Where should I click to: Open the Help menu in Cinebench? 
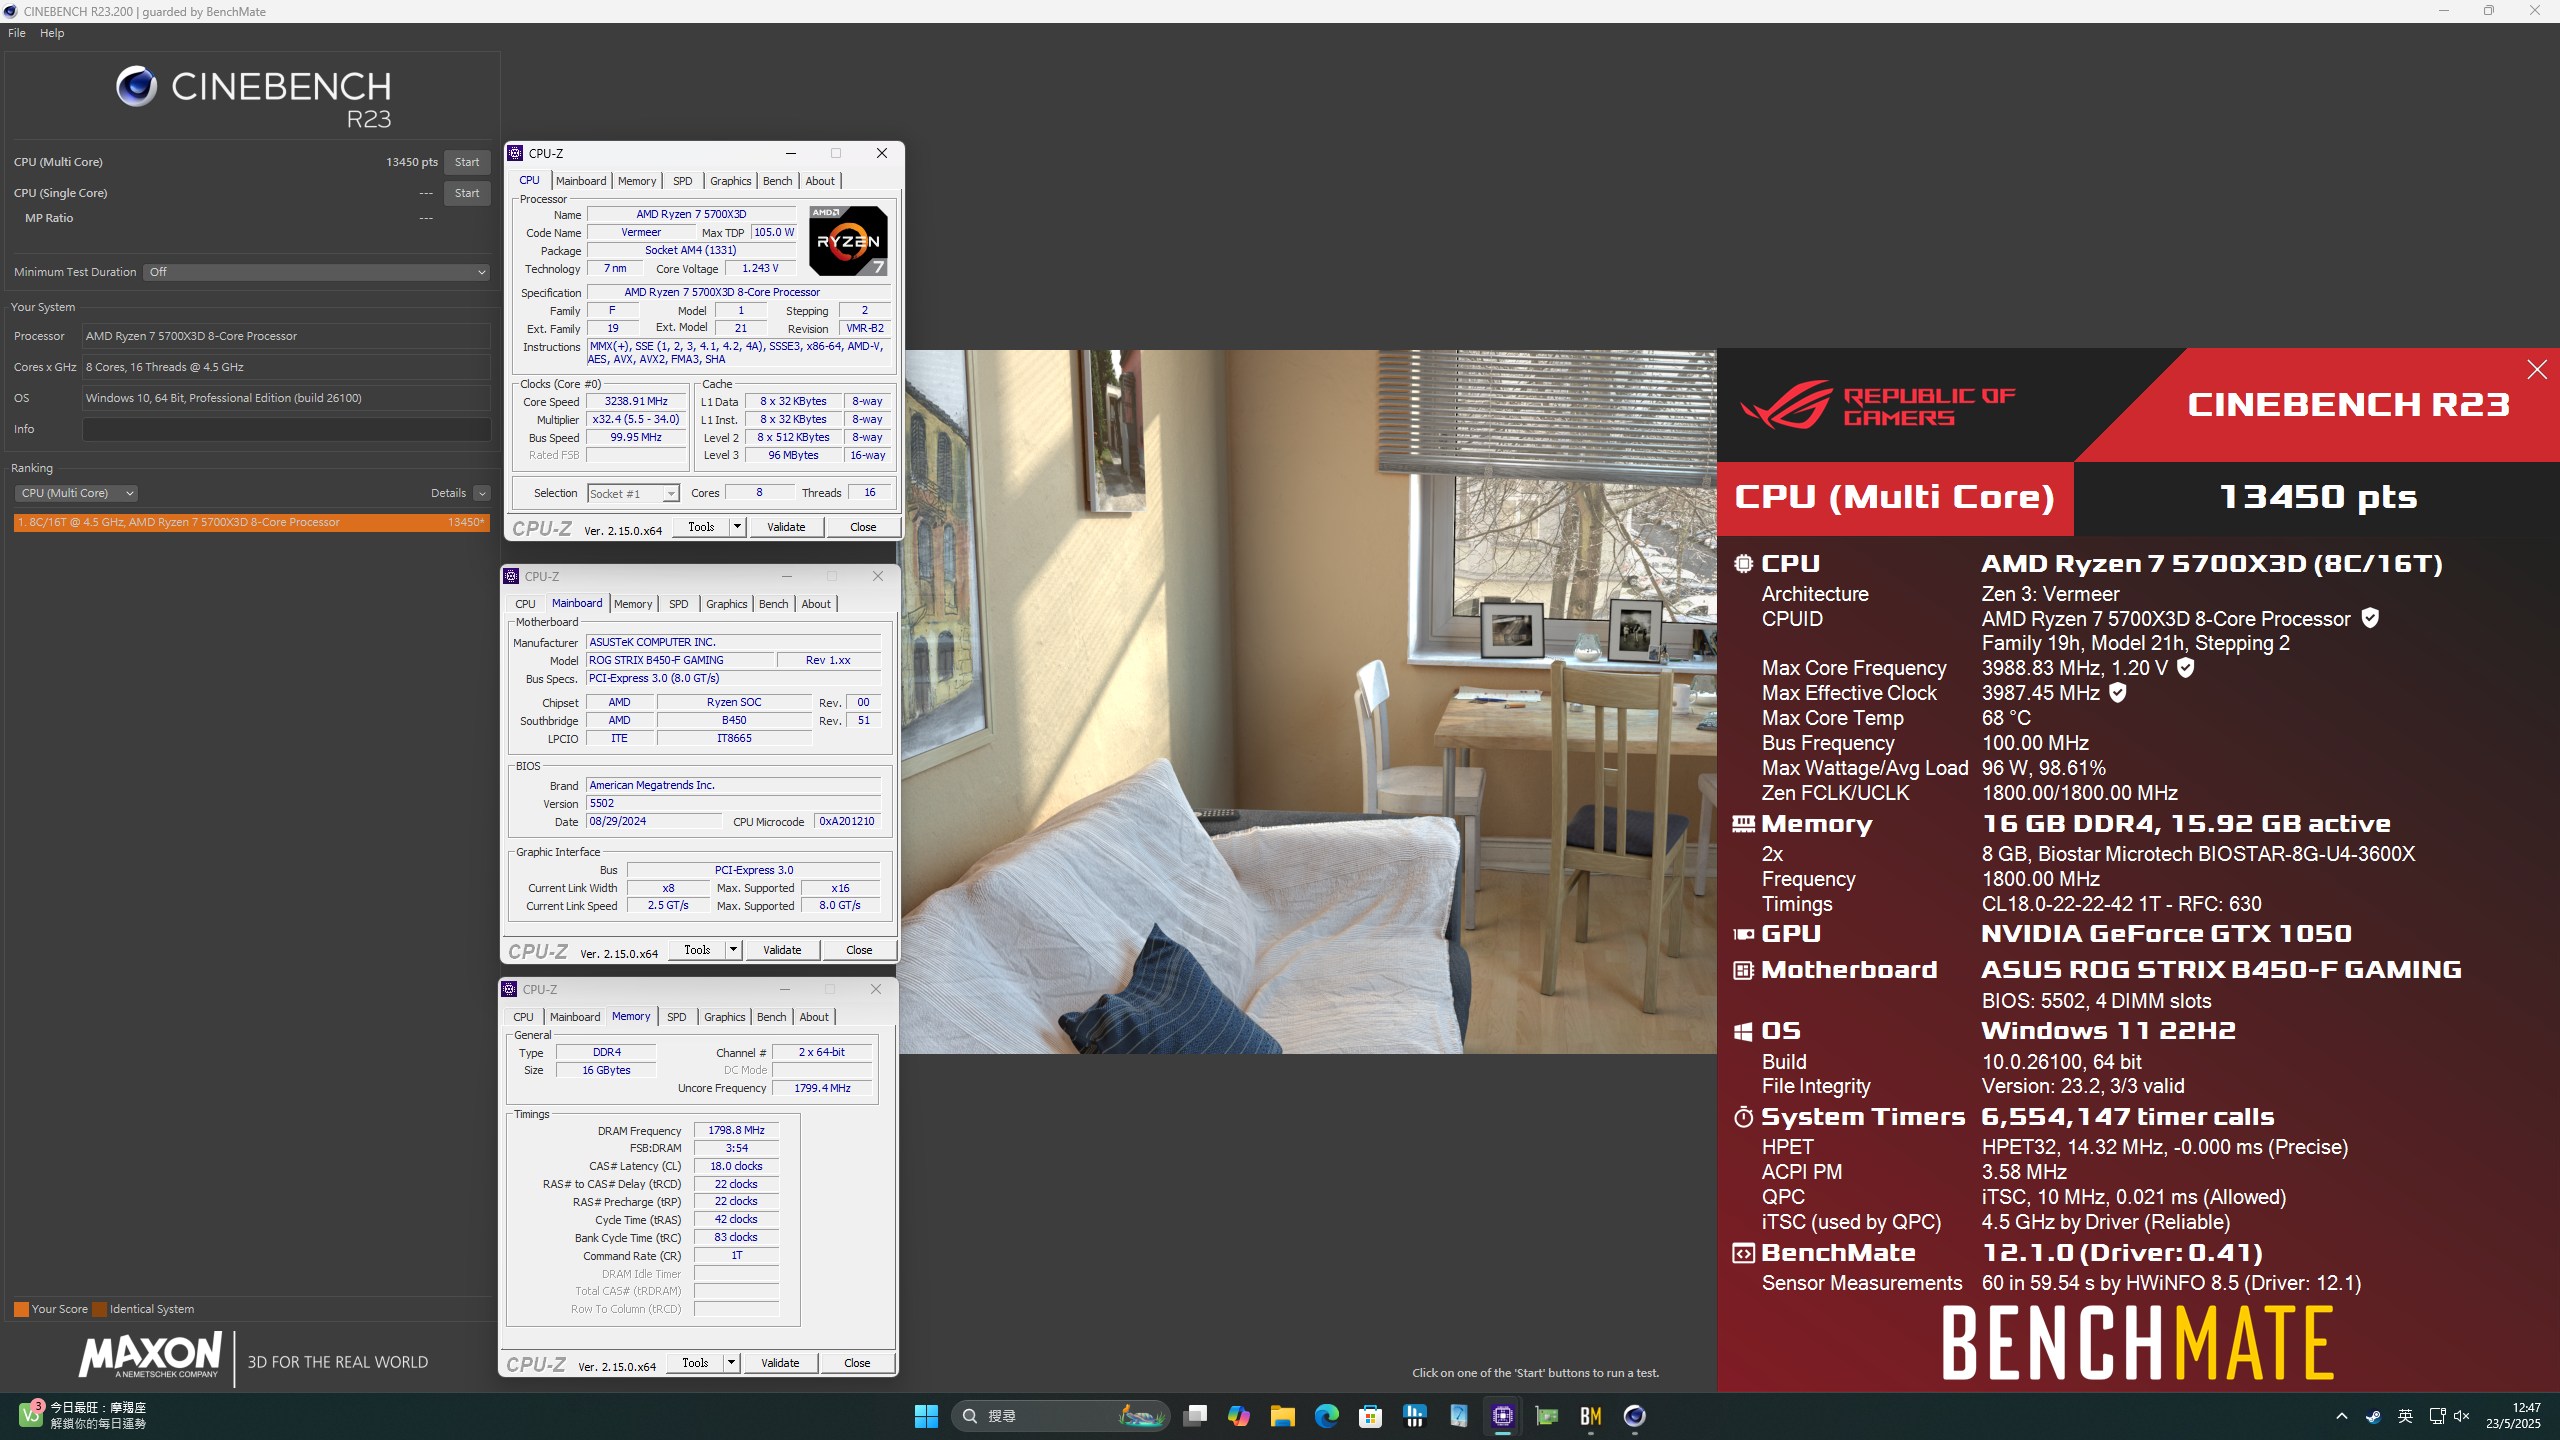click(x=52, y=33)
